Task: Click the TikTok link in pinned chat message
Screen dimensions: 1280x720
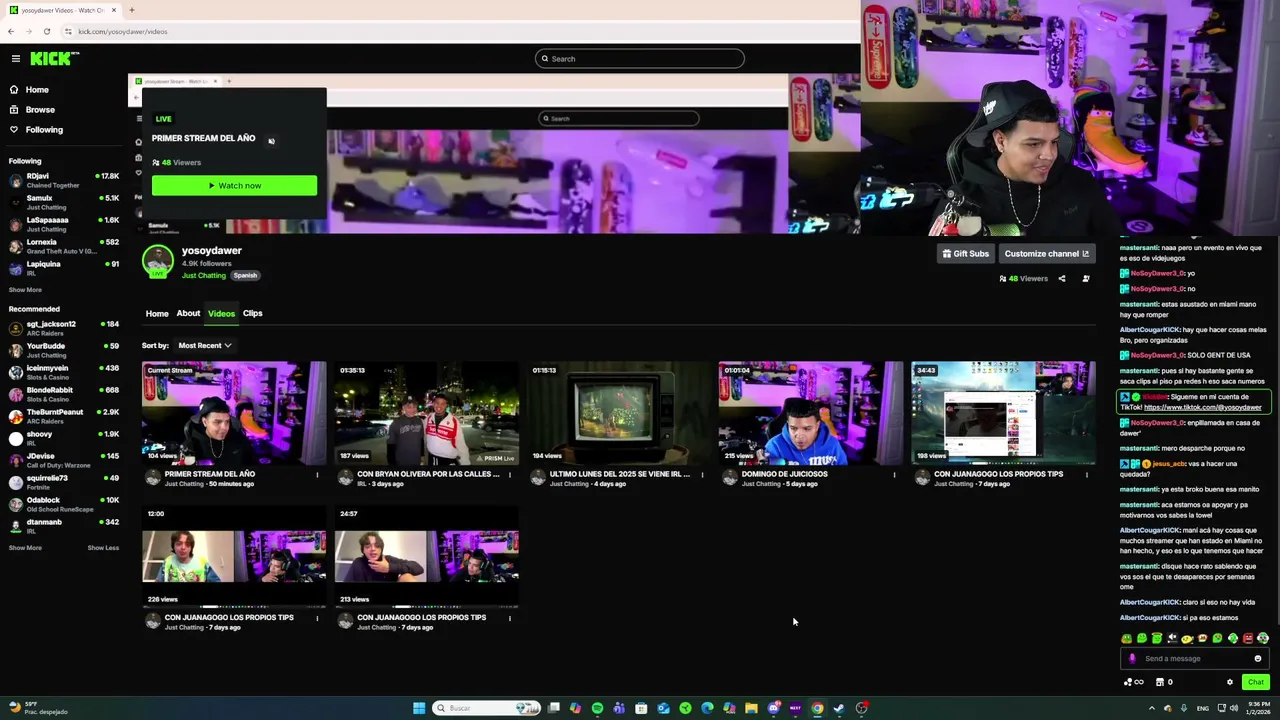Action: pos(1203,408)
